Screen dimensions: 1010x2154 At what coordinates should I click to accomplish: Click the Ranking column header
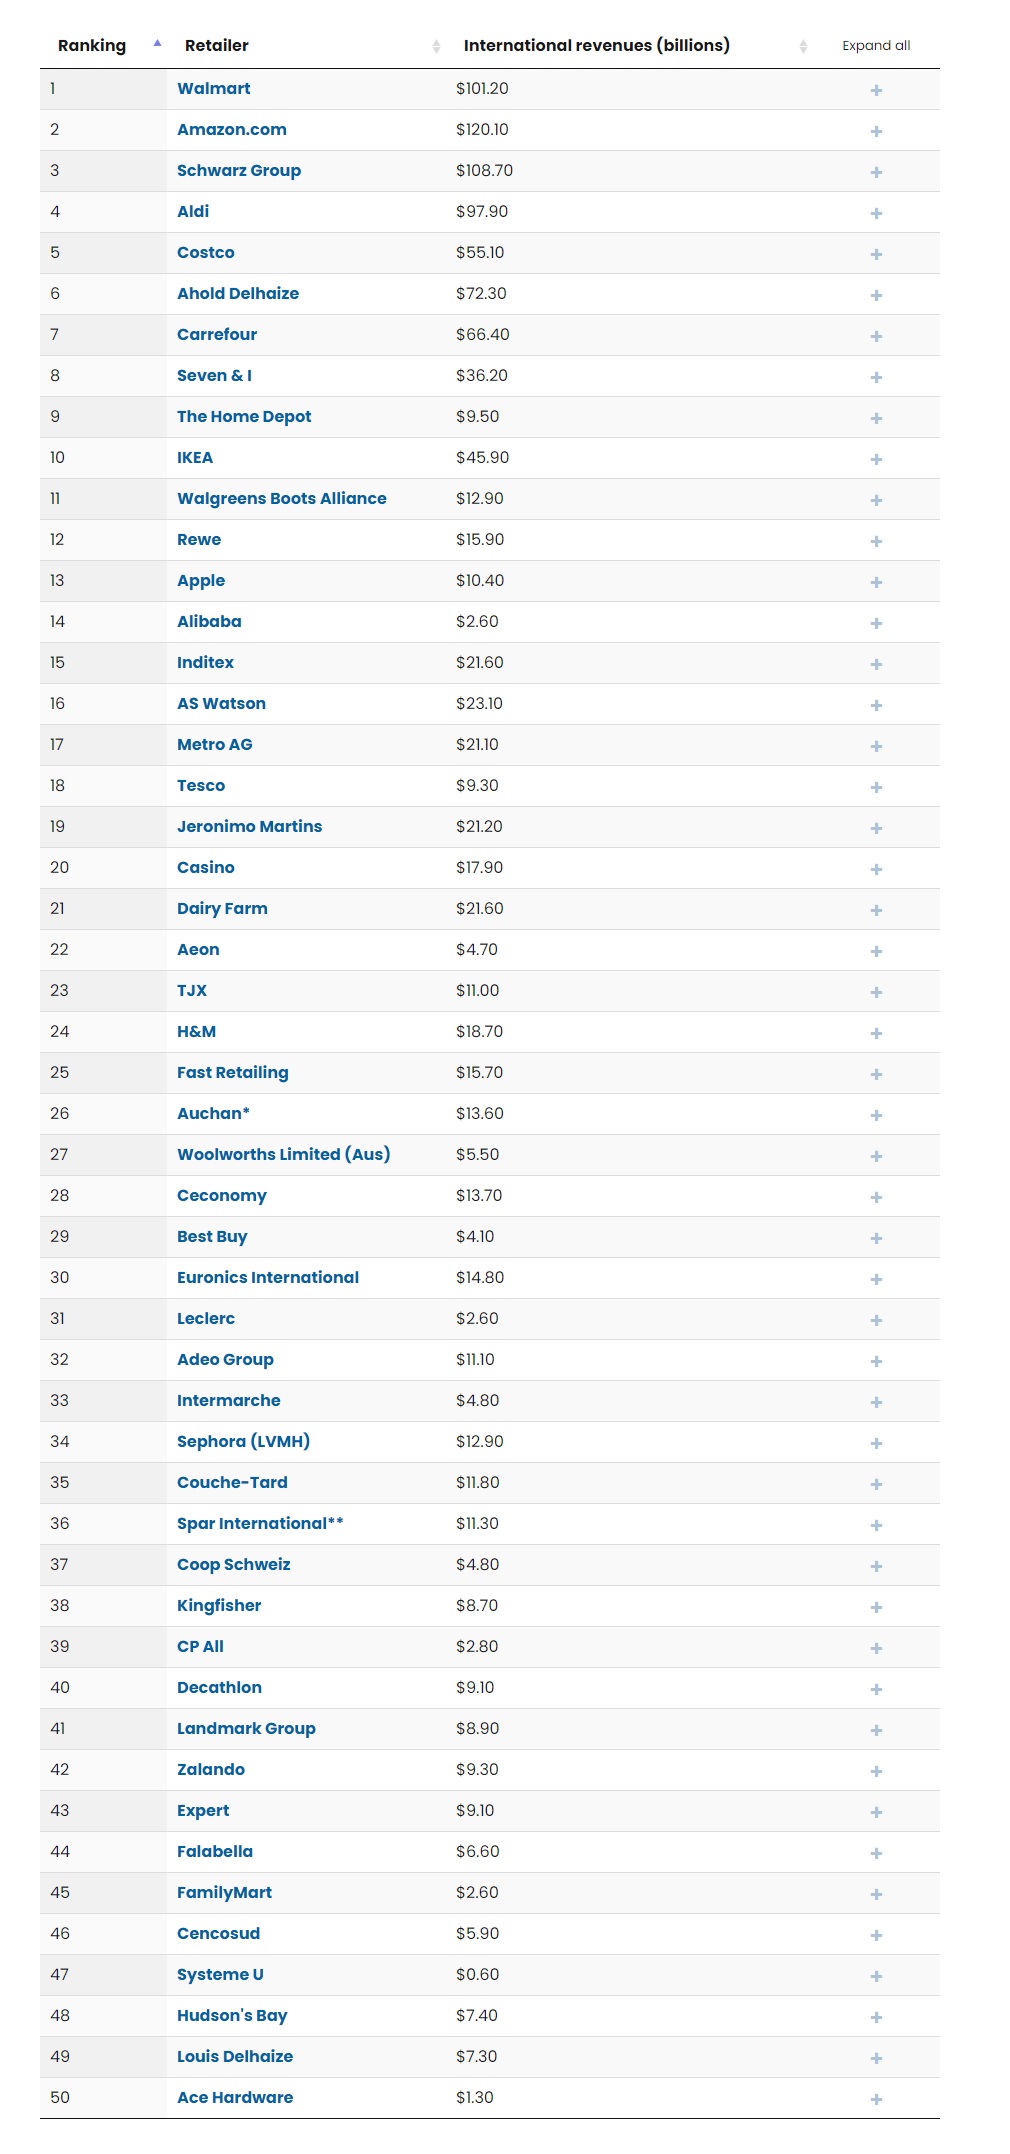[x=92, y=46]
